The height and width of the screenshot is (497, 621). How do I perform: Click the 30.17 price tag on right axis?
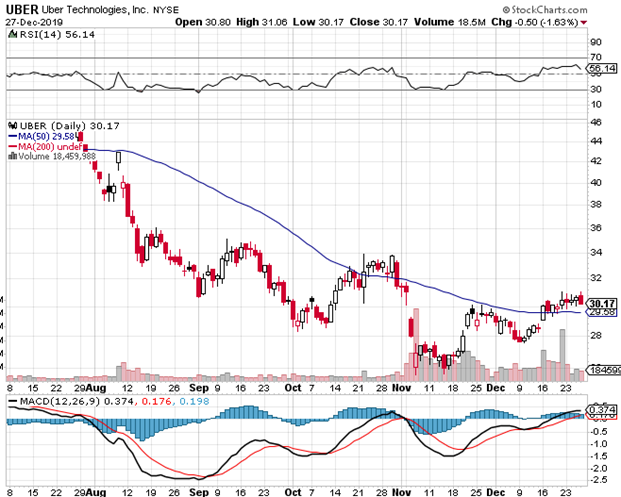602,303
